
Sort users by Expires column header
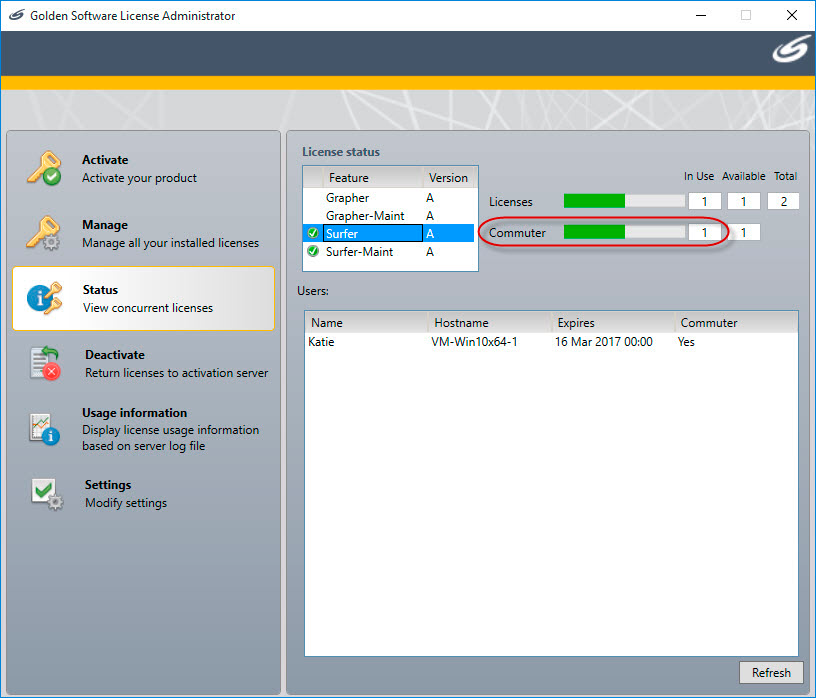click(x=613, y=323)
